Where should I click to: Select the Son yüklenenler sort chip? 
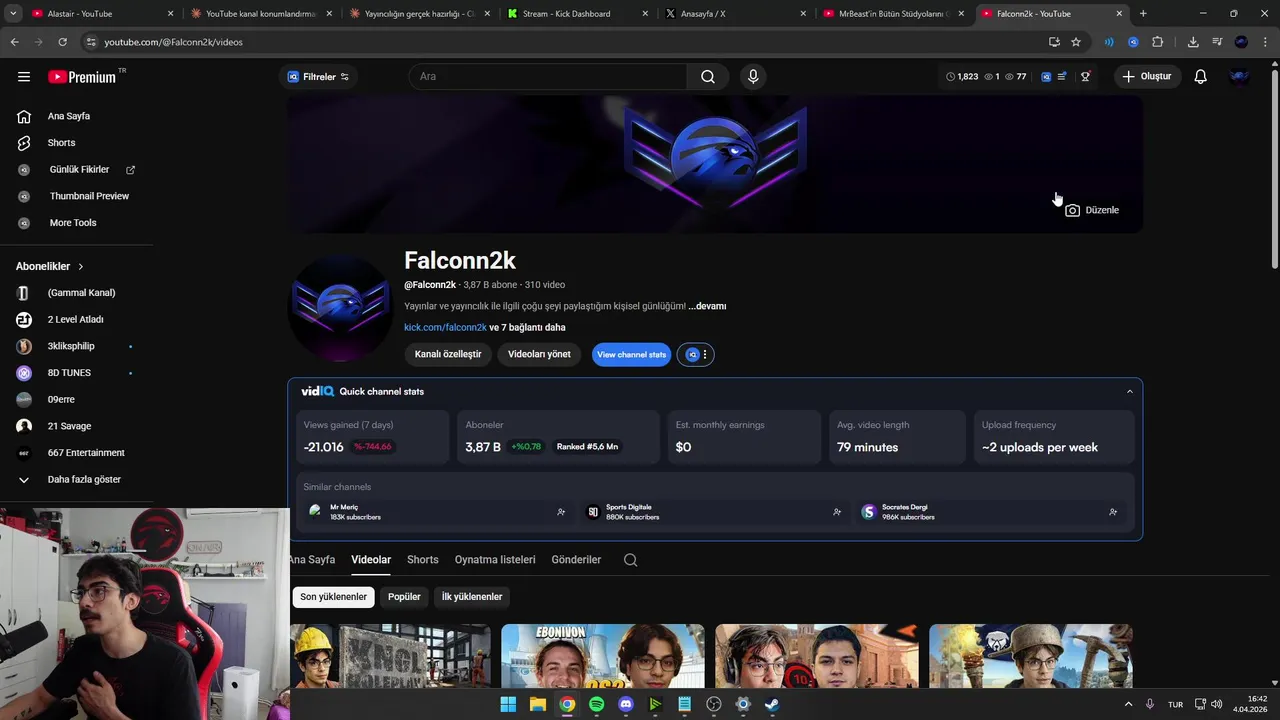click(334, 597)
